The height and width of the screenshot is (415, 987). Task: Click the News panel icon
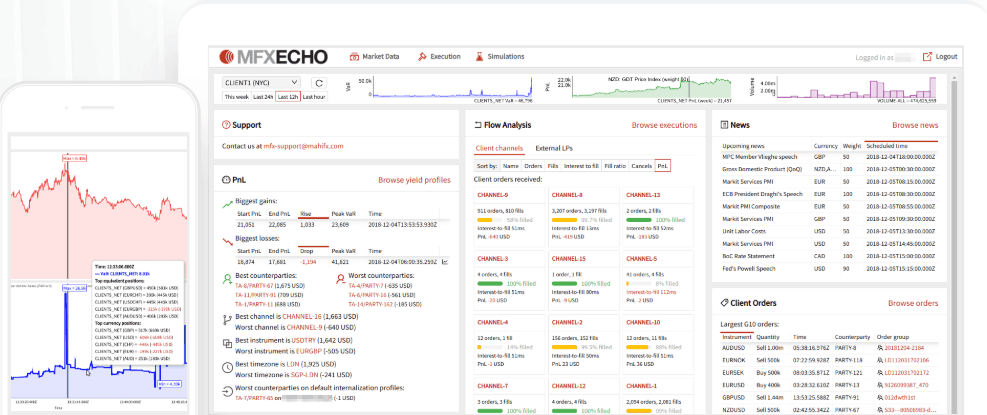(x=722, y=125)
